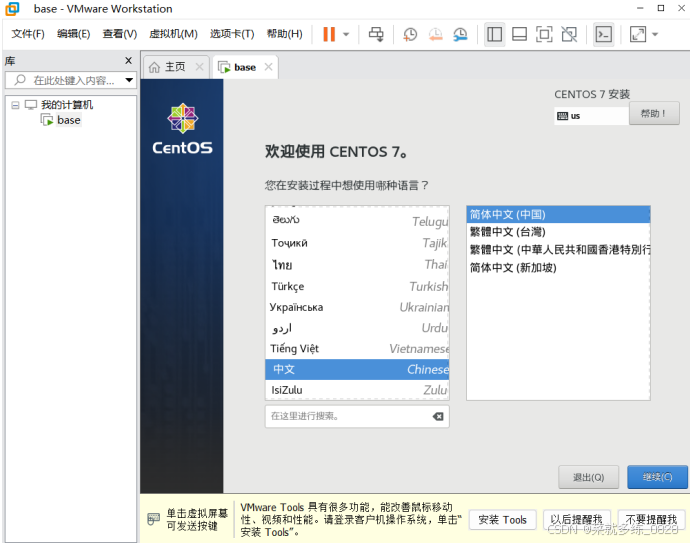Screen dimensions: 690x543
Task: Select 繁體中文 (台灣) locale
Action: (558, 232)
